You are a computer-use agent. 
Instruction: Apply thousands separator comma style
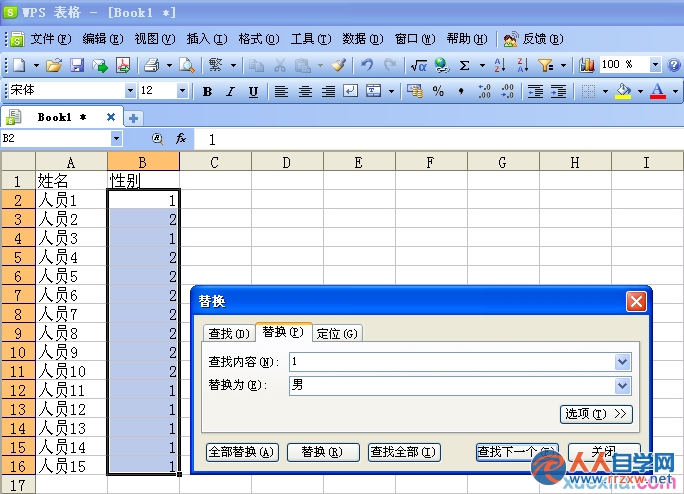coord(461,91)
